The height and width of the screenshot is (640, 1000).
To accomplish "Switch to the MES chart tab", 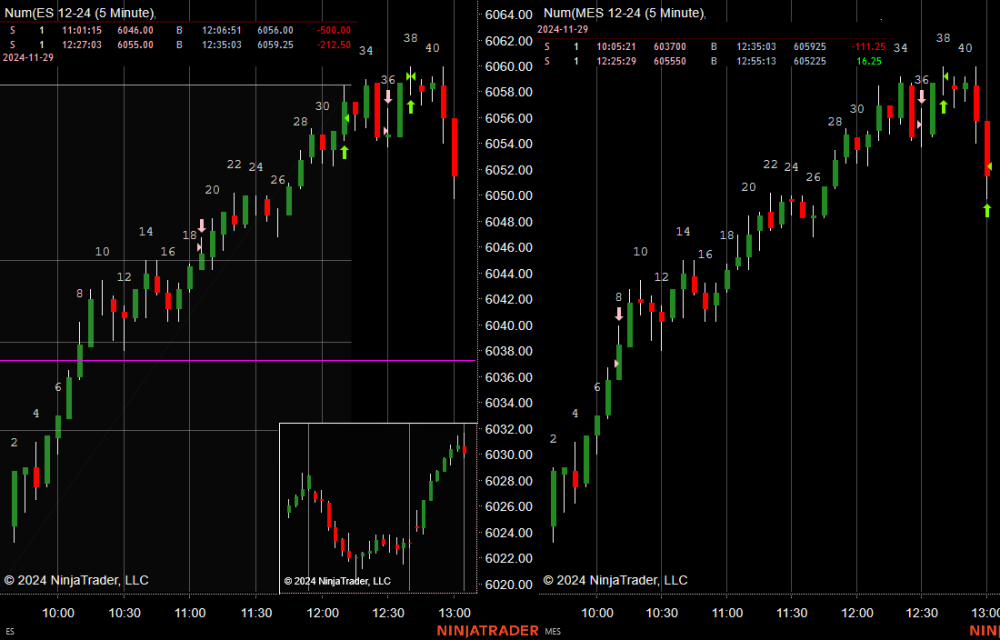I will tap(553, 632).
